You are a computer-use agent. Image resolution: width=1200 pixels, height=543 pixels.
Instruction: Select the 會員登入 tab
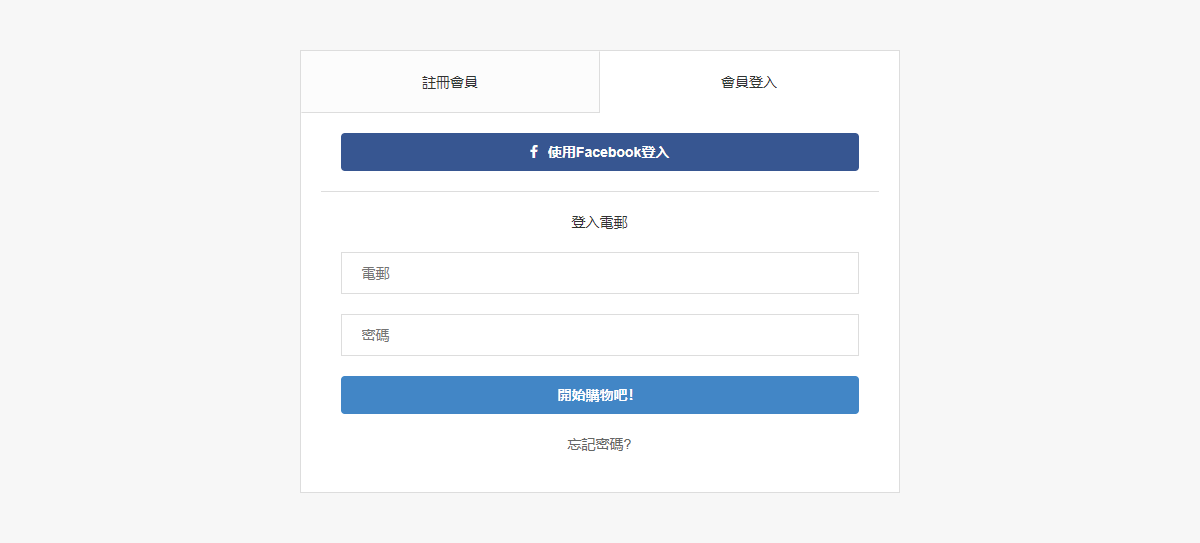[749, 82]
